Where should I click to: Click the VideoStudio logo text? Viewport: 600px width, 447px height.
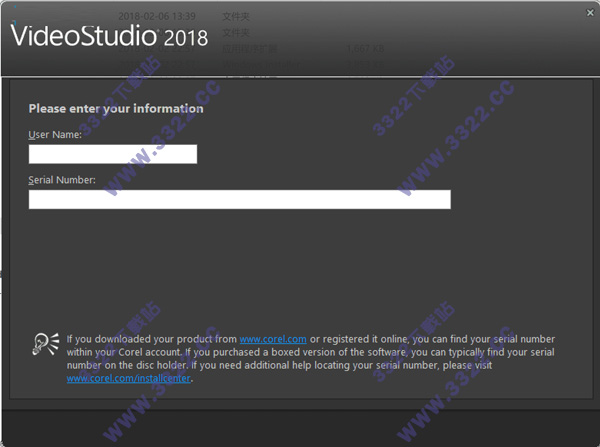84,37
